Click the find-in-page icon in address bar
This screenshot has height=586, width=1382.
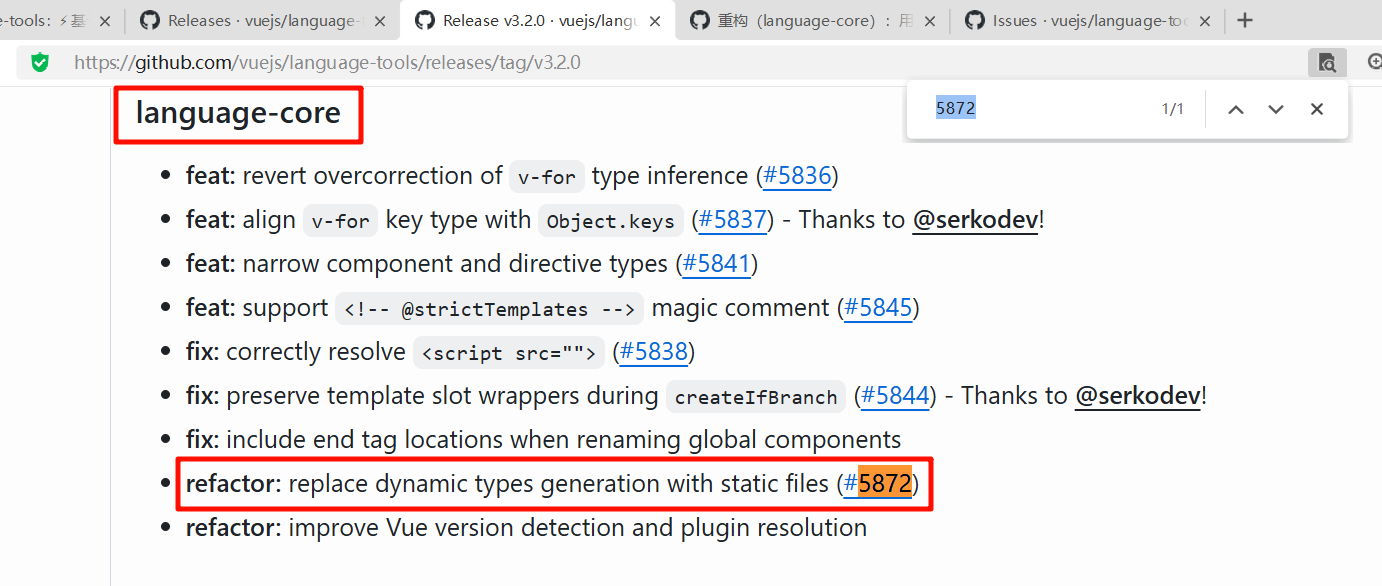pos(1327,63)
